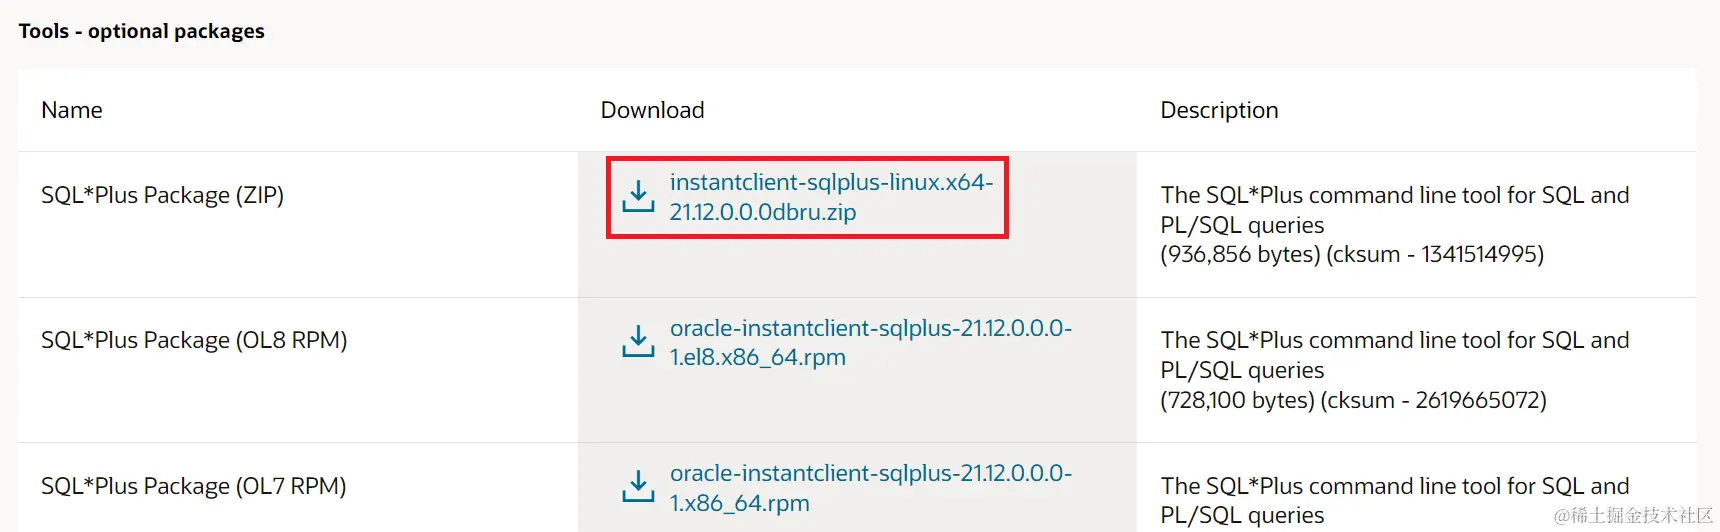This screenshot has width=1720, height=532.
Task: Click the SQL*Plus Package (ZIP) name cell
Action: 162,195
